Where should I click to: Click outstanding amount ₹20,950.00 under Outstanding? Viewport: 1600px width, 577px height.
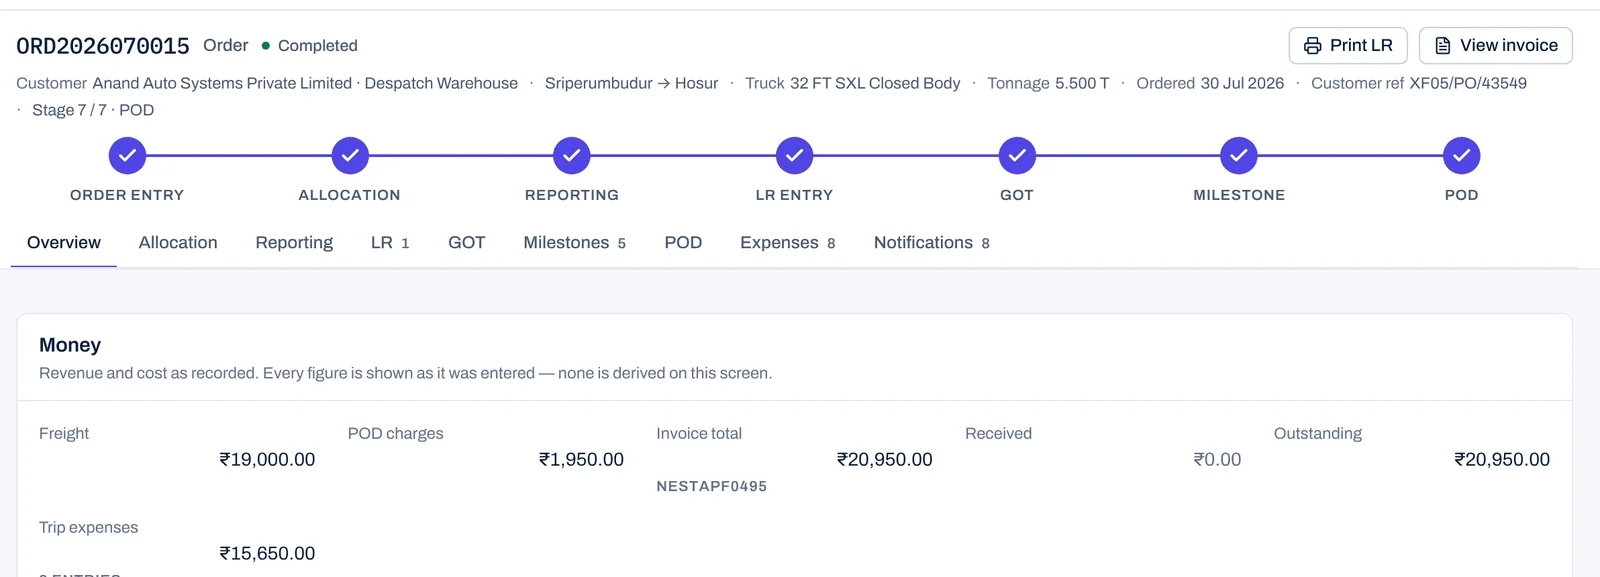click(1502, 459)
